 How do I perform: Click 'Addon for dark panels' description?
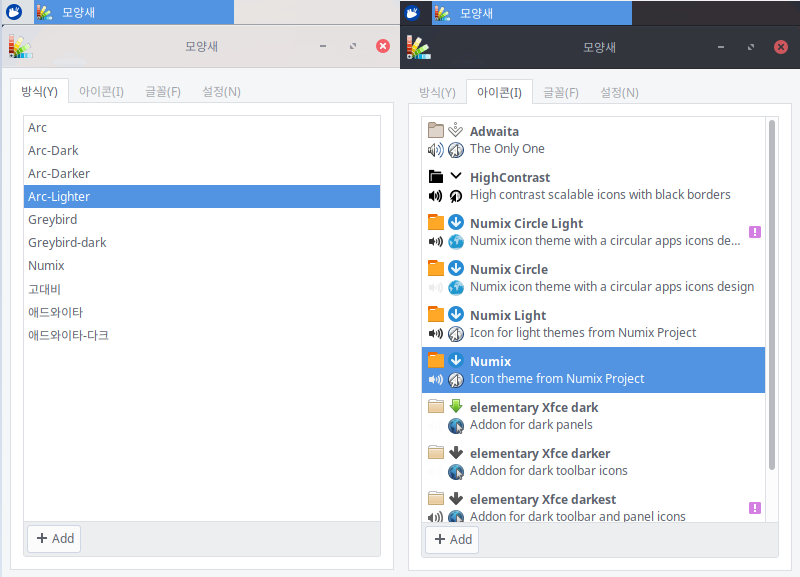(x=531, y=424)
